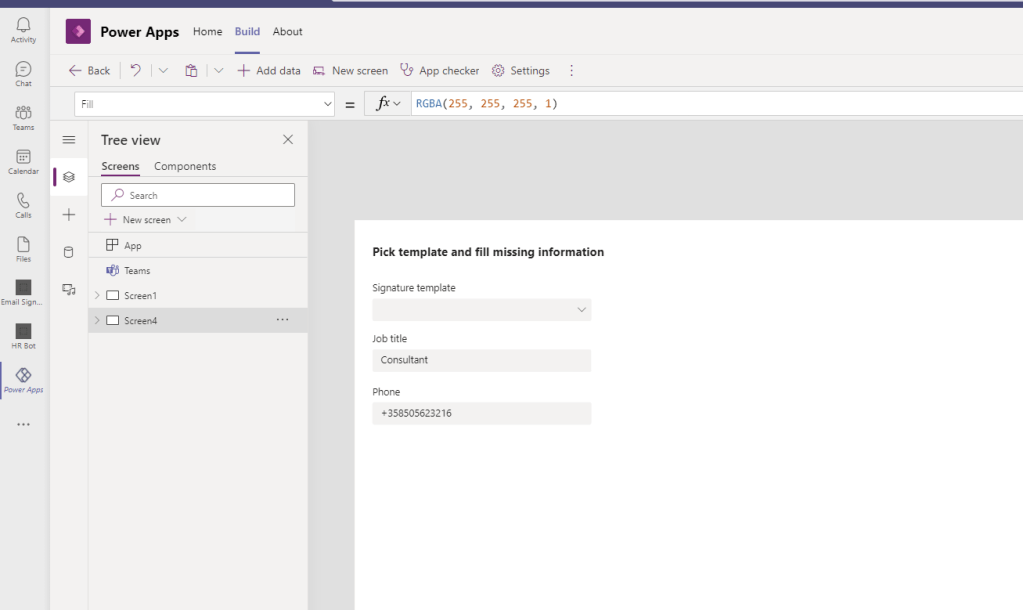1023x610 pixels.
Task: Click the Tree view Search field
Action: (198, 195)
